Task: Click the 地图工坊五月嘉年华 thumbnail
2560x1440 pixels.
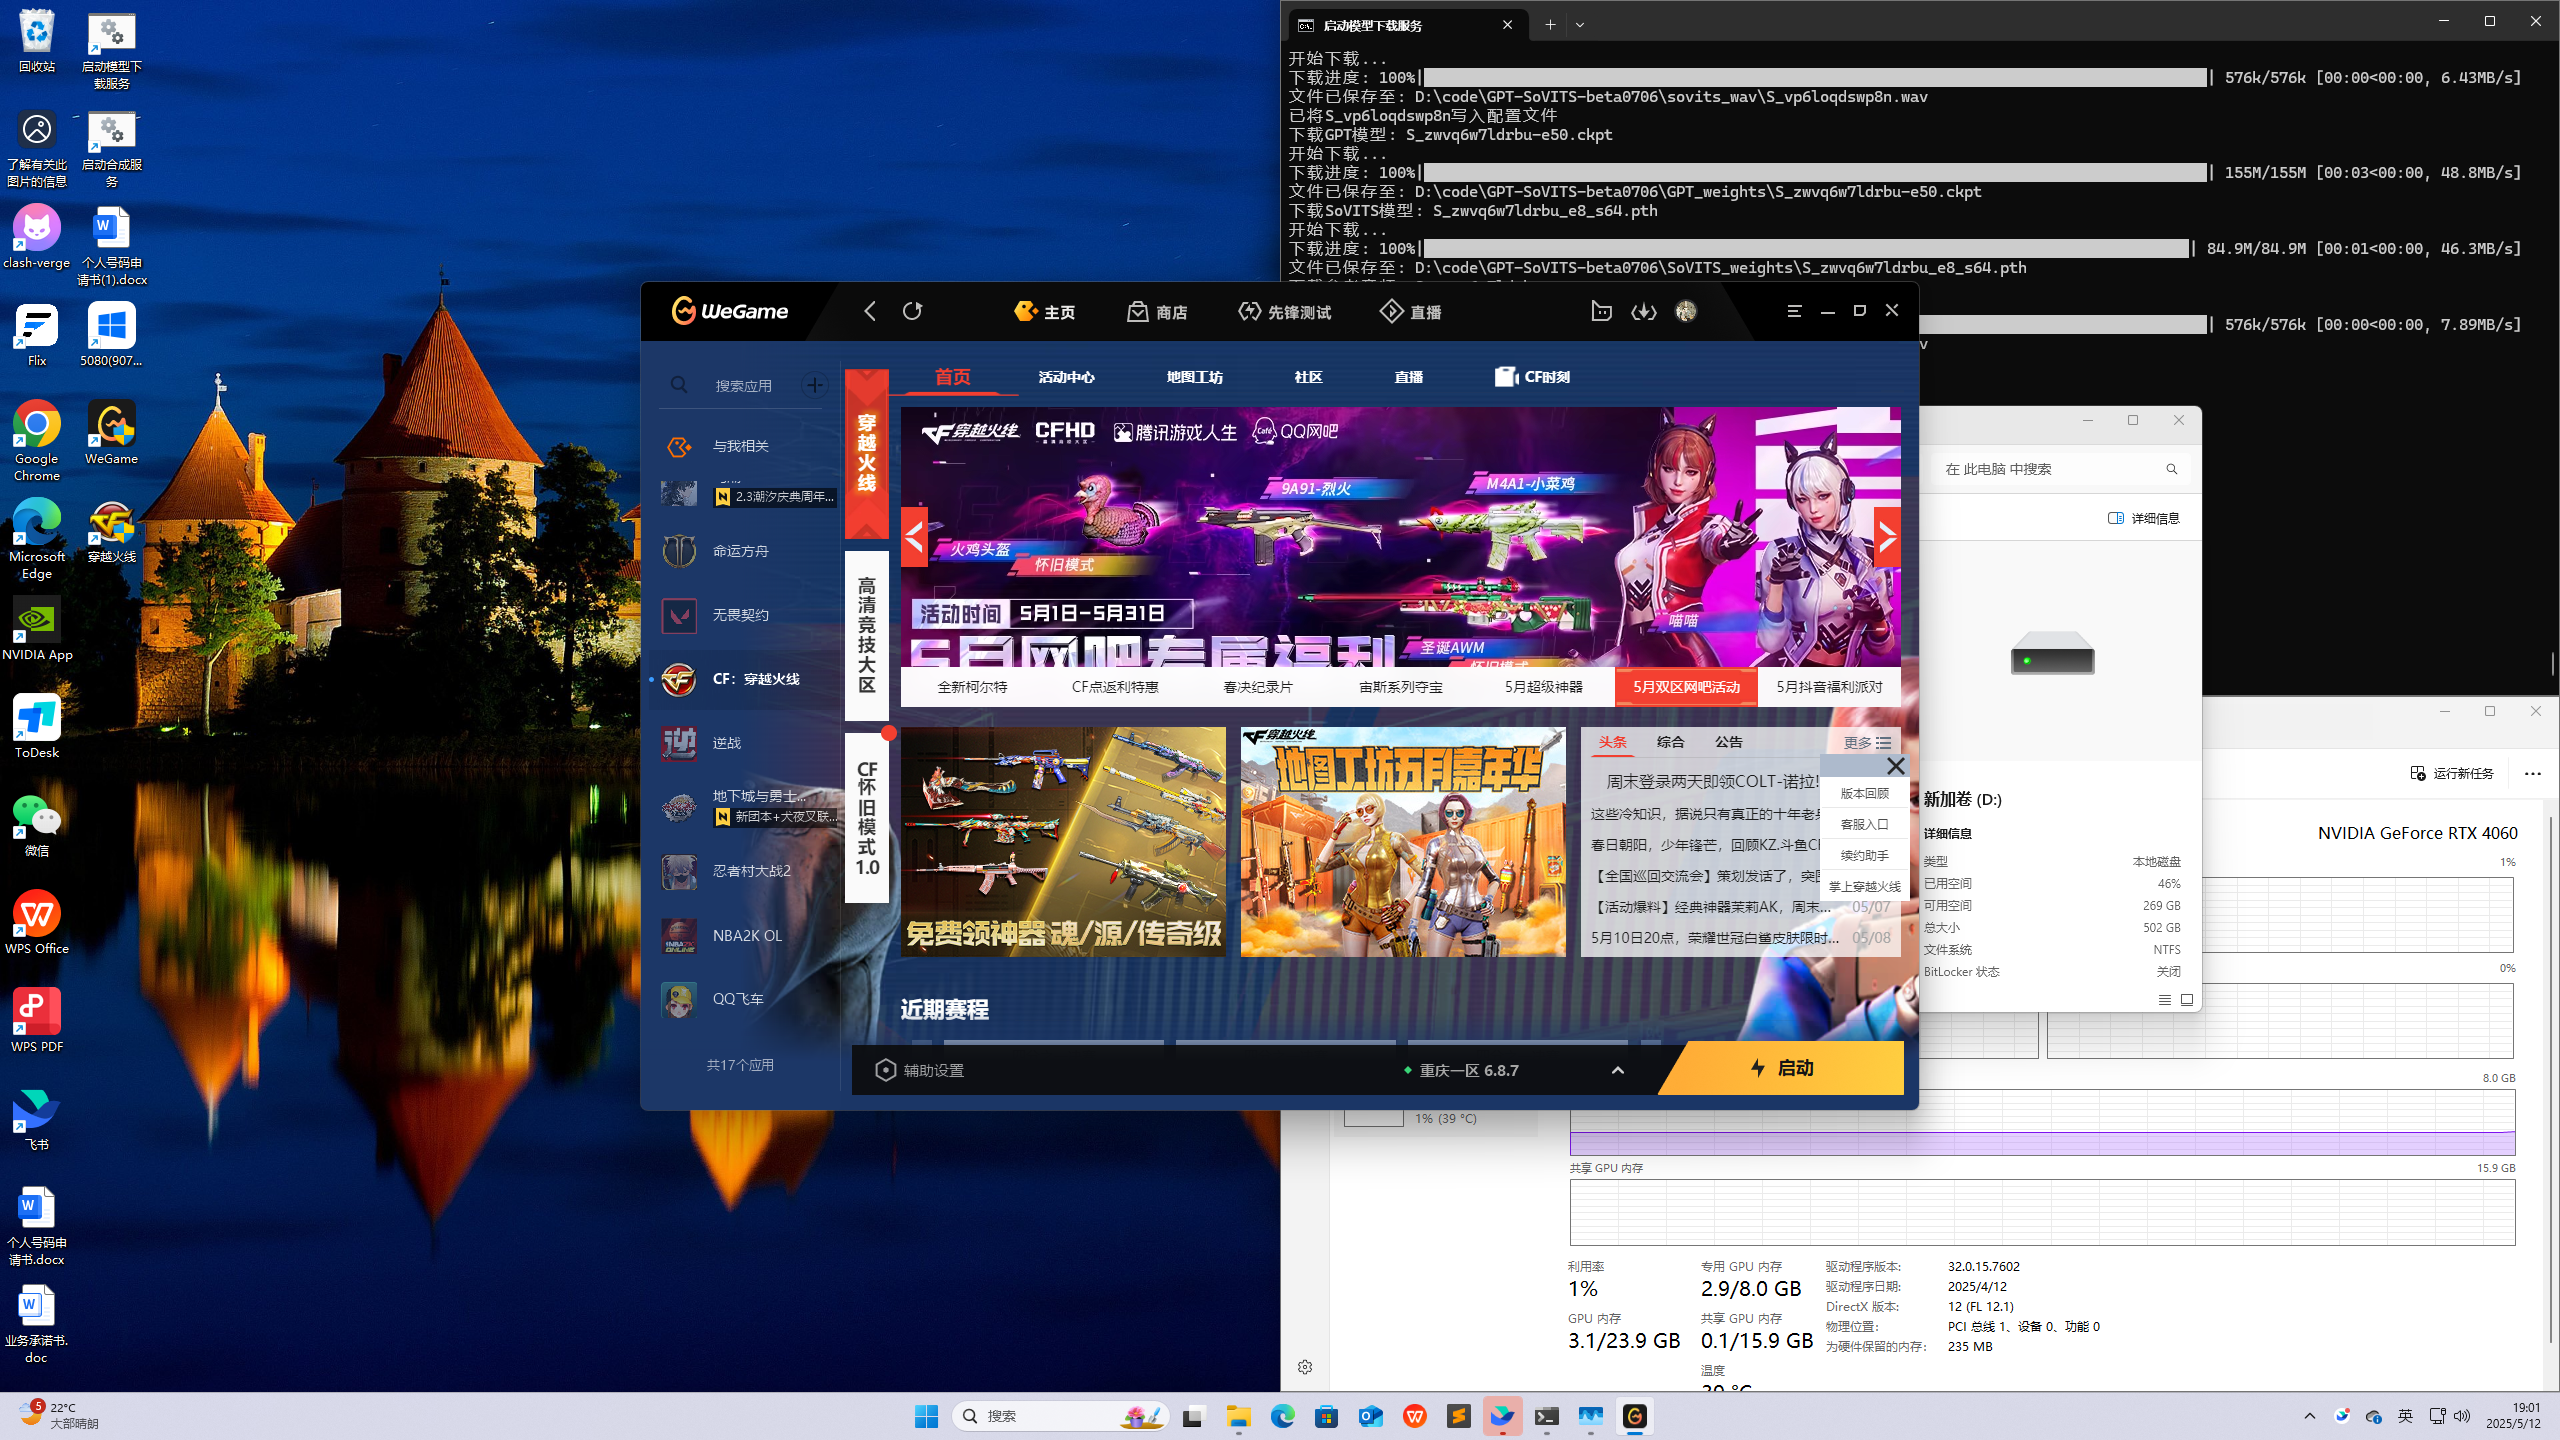Action: tap(1402, 841)
